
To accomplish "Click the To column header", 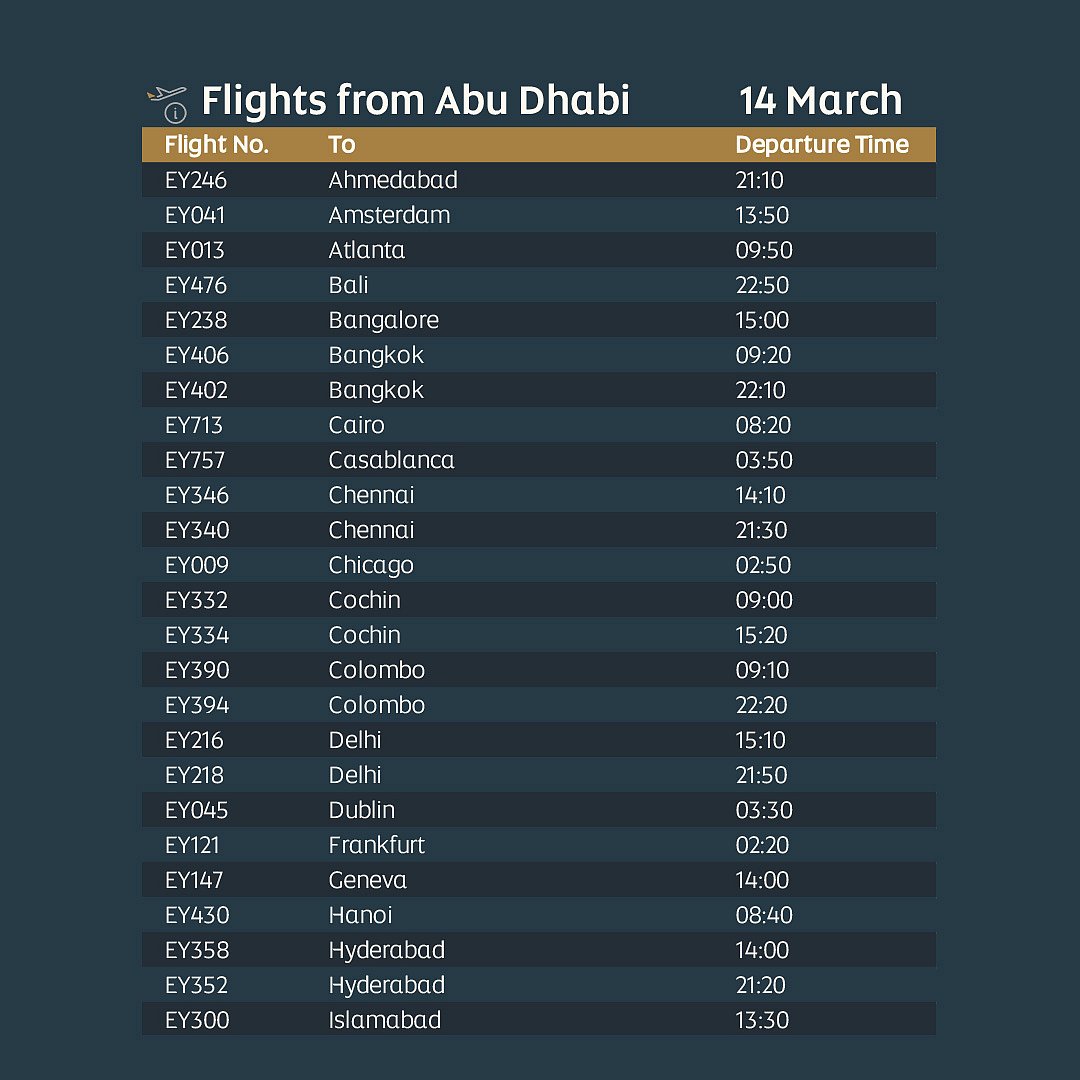I will coord(342,145).
